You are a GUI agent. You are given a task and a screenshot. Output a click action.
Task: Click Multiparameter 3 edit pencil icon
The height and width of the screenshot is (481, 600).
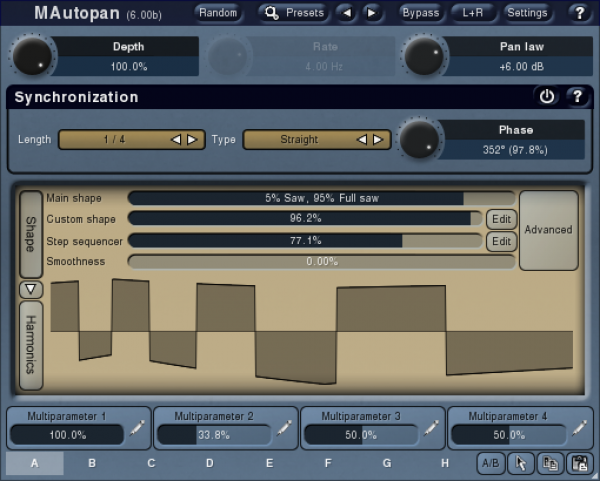click(431, 428)
